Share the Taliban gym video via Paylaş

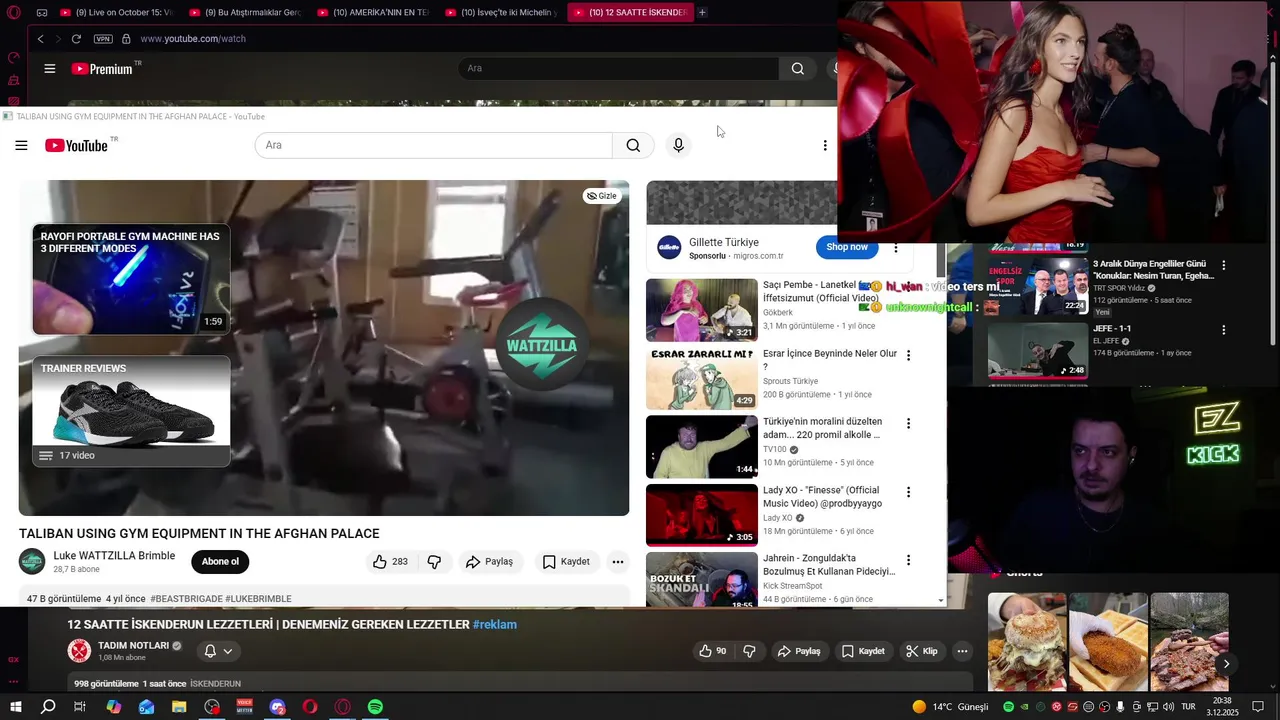click(489, 562)
